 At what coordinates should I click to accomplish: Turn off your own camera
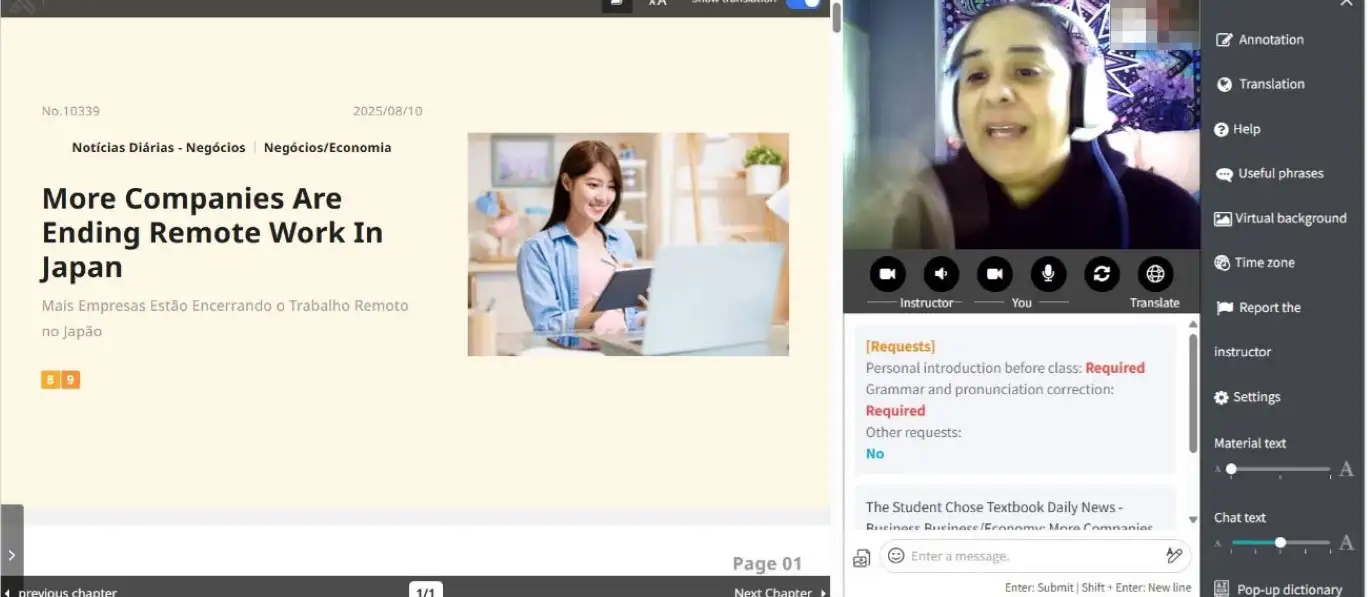[994, 274]
